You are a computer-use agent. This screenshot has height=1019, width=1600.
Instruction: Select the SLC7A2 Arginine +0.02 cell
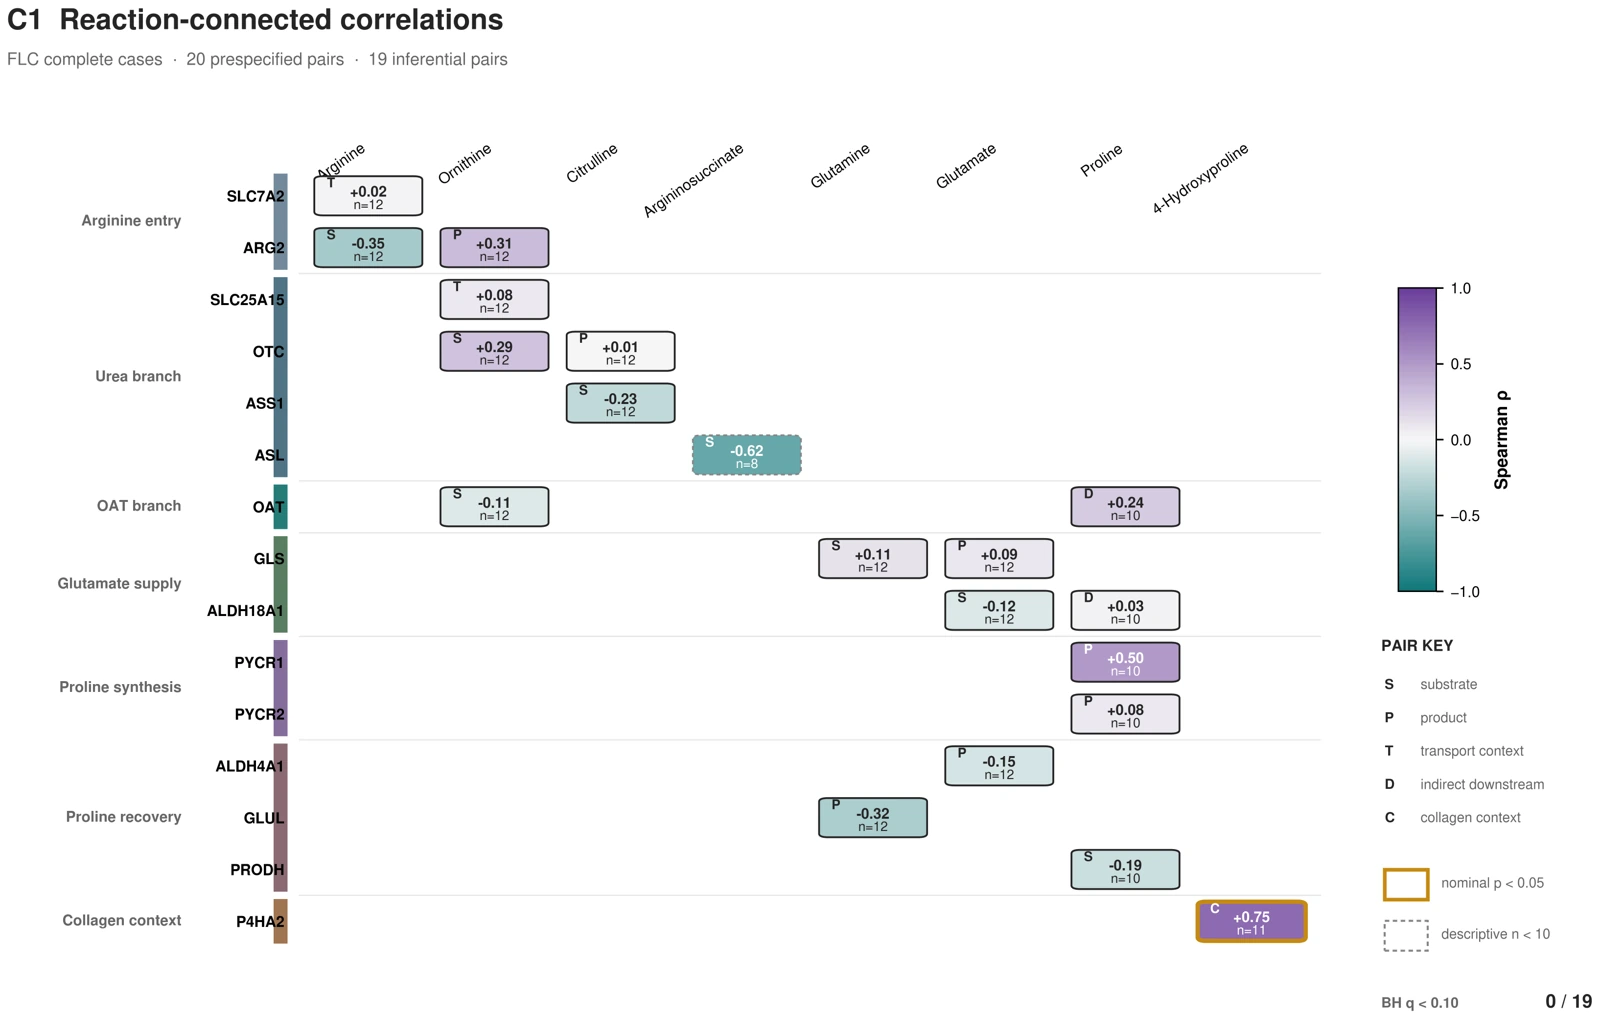click(368, 195)
